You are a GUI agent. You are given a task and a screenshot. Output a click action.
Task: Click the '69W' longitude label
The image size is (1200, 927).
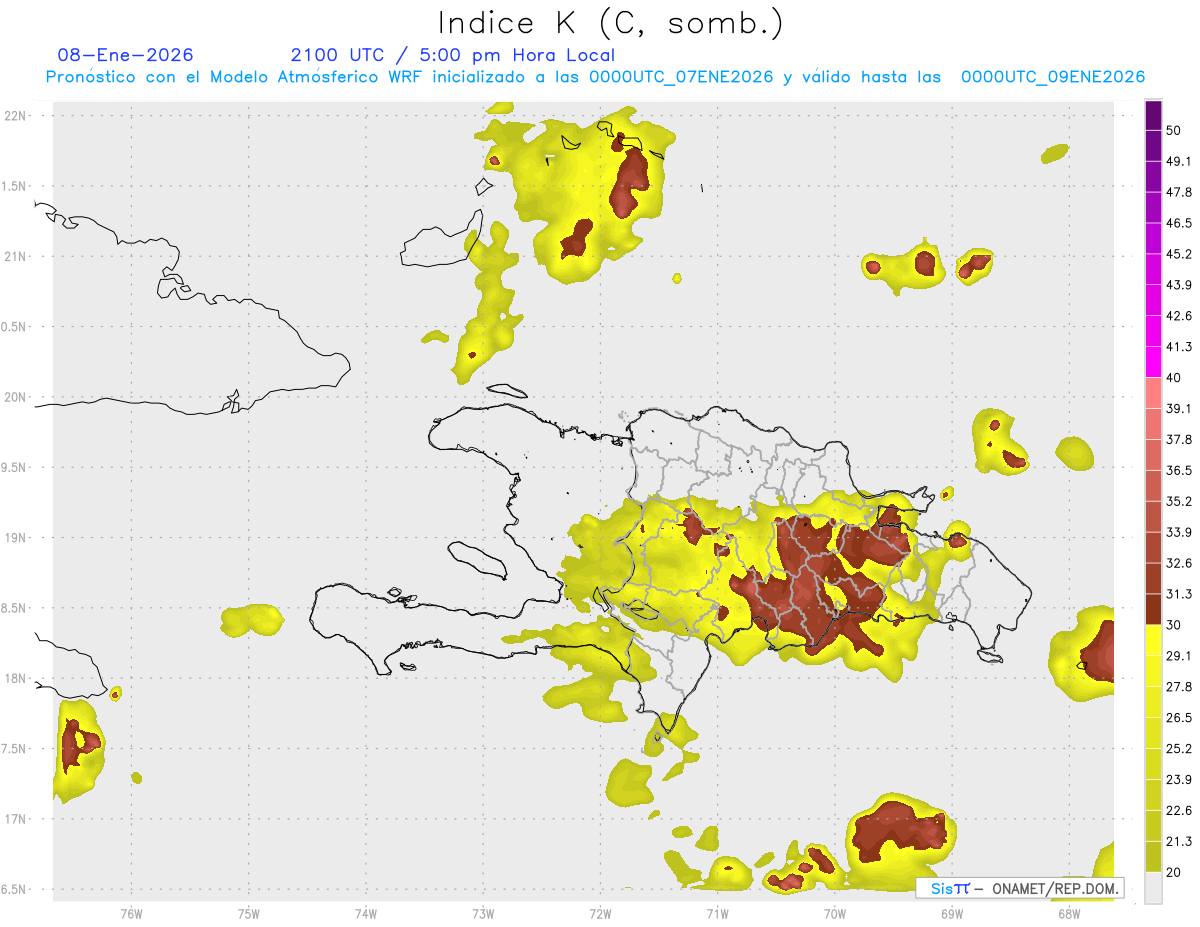coord(952,912)
